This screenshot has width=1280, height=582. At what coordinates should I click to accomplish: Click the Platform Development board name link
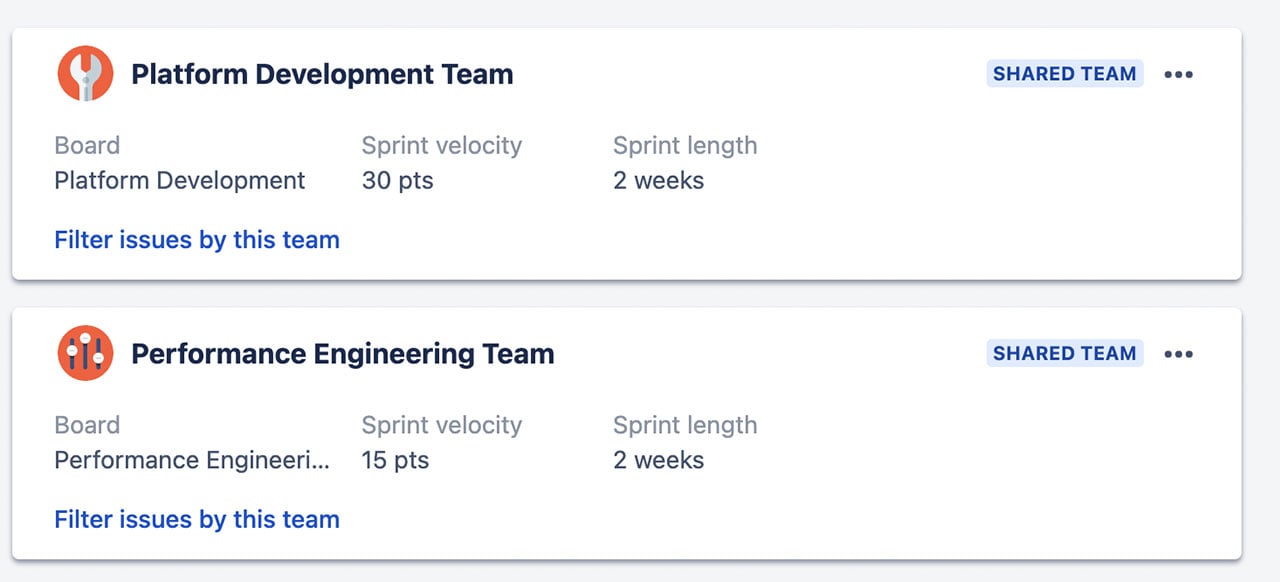point(179,181)
